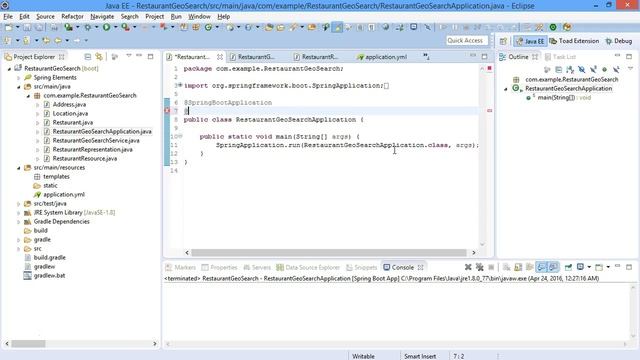Toggle Hide Static Members in Outline
The width and height of the screenshot is (640, 360).
pos(593,69)
